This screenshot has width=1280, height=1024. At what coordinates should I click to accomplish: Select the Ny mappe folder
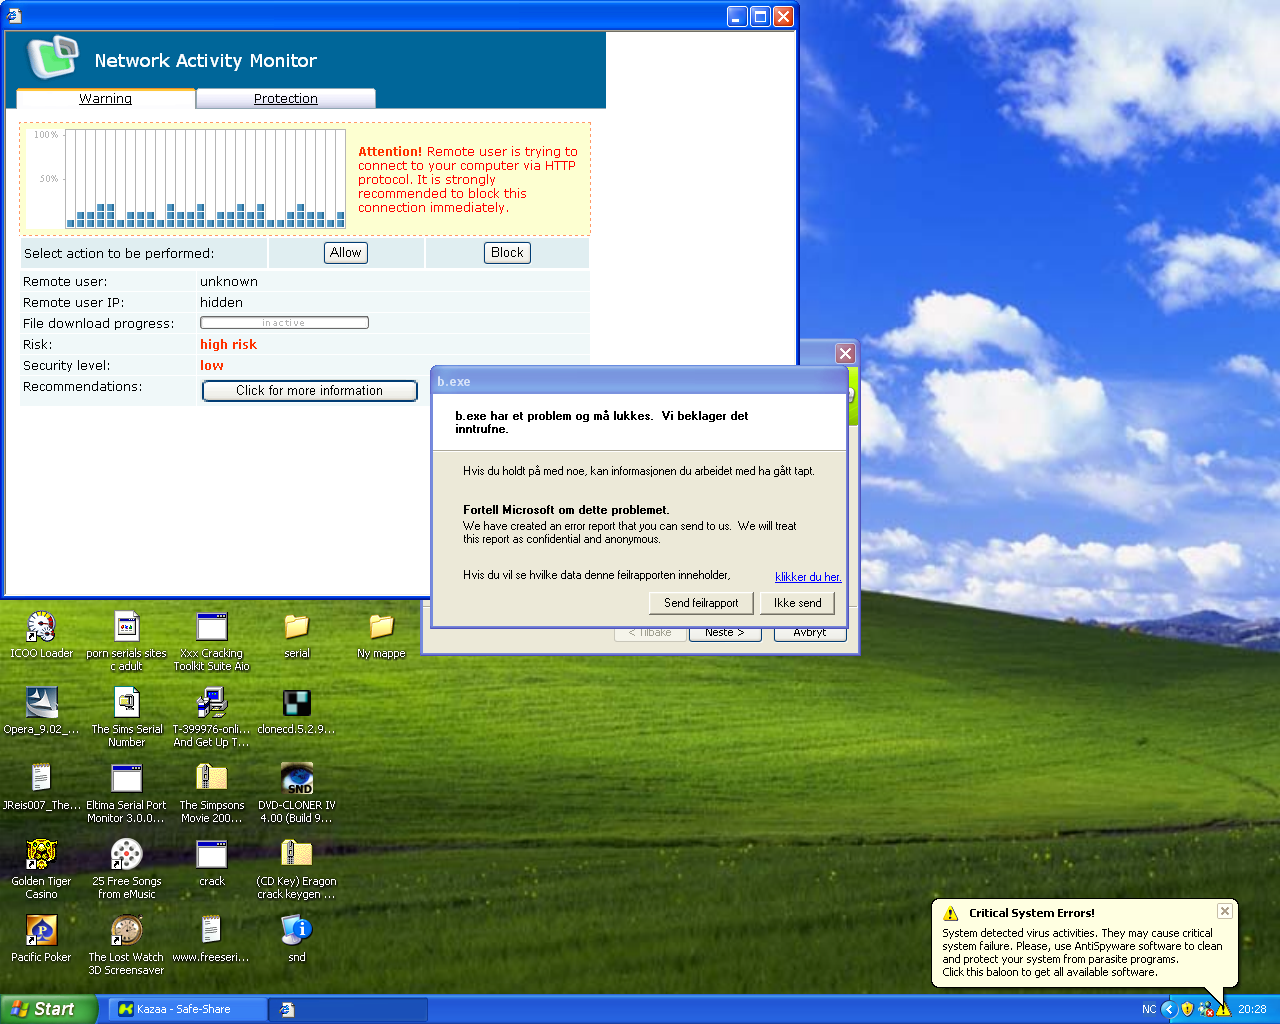pos(381,635)
